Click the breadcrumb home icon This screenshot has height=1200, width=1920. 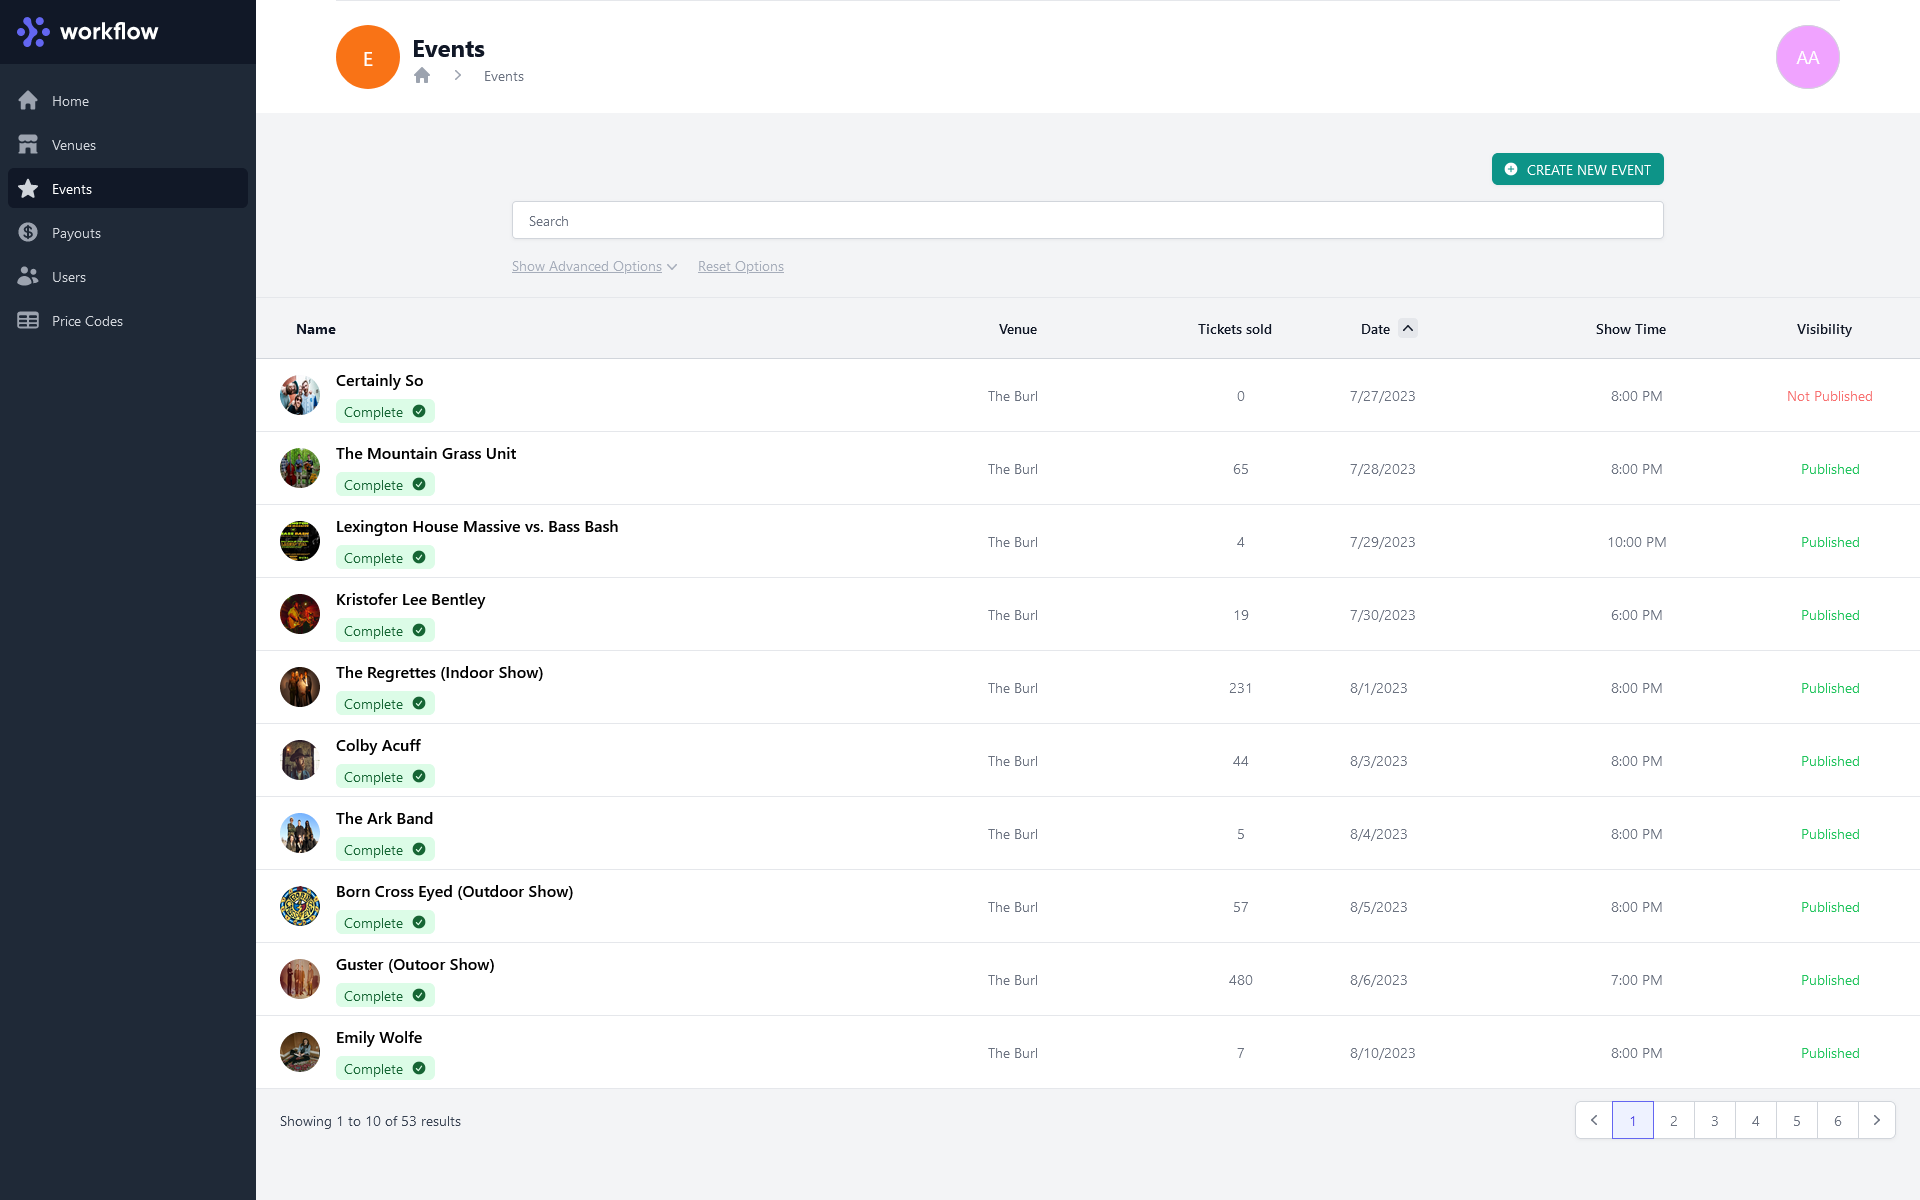422,76
